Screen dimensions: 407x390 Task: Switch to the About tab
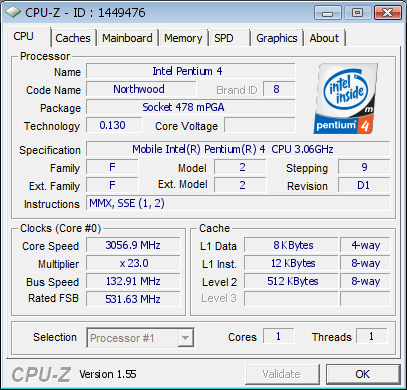pyautogui.click(x=324, y=38)
